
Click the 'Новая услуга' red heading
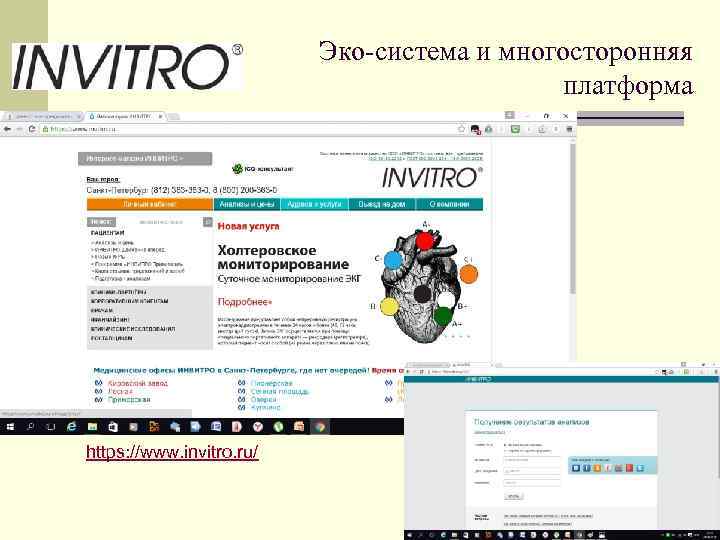[x=248, y=226]
